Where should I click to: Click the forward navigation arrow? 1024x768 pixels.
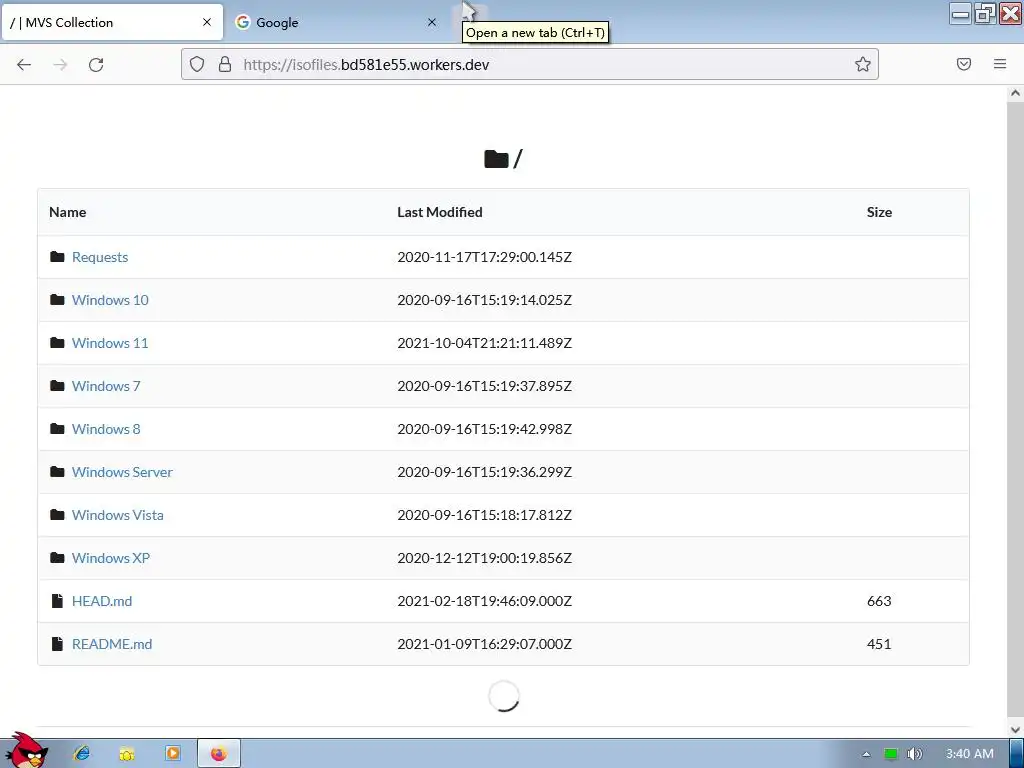tap(60, 64)
